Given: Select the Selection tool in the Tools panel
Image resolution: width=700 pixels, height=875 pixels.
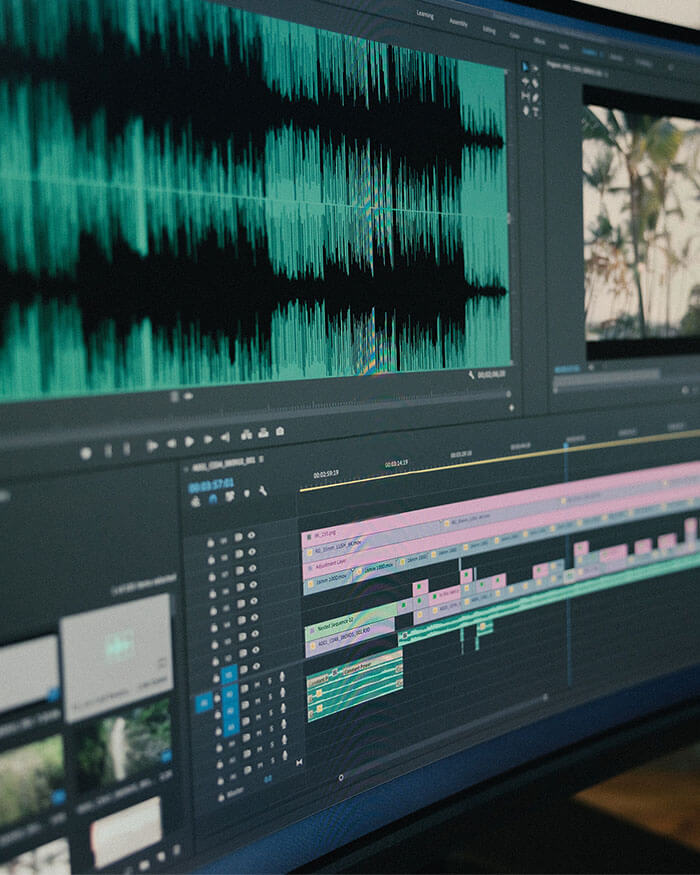Looking at the screenshot, I should 525,67.
